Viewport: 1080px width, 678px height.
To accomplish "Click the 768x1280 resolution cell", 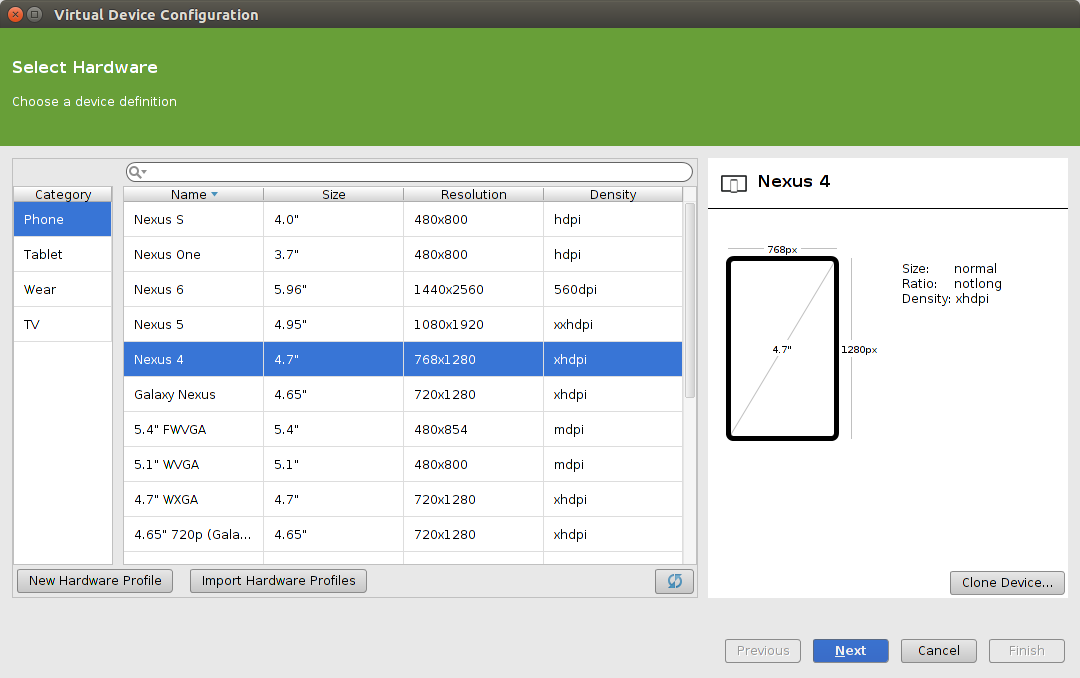I will pyautogui.click(x=473, y=360).
